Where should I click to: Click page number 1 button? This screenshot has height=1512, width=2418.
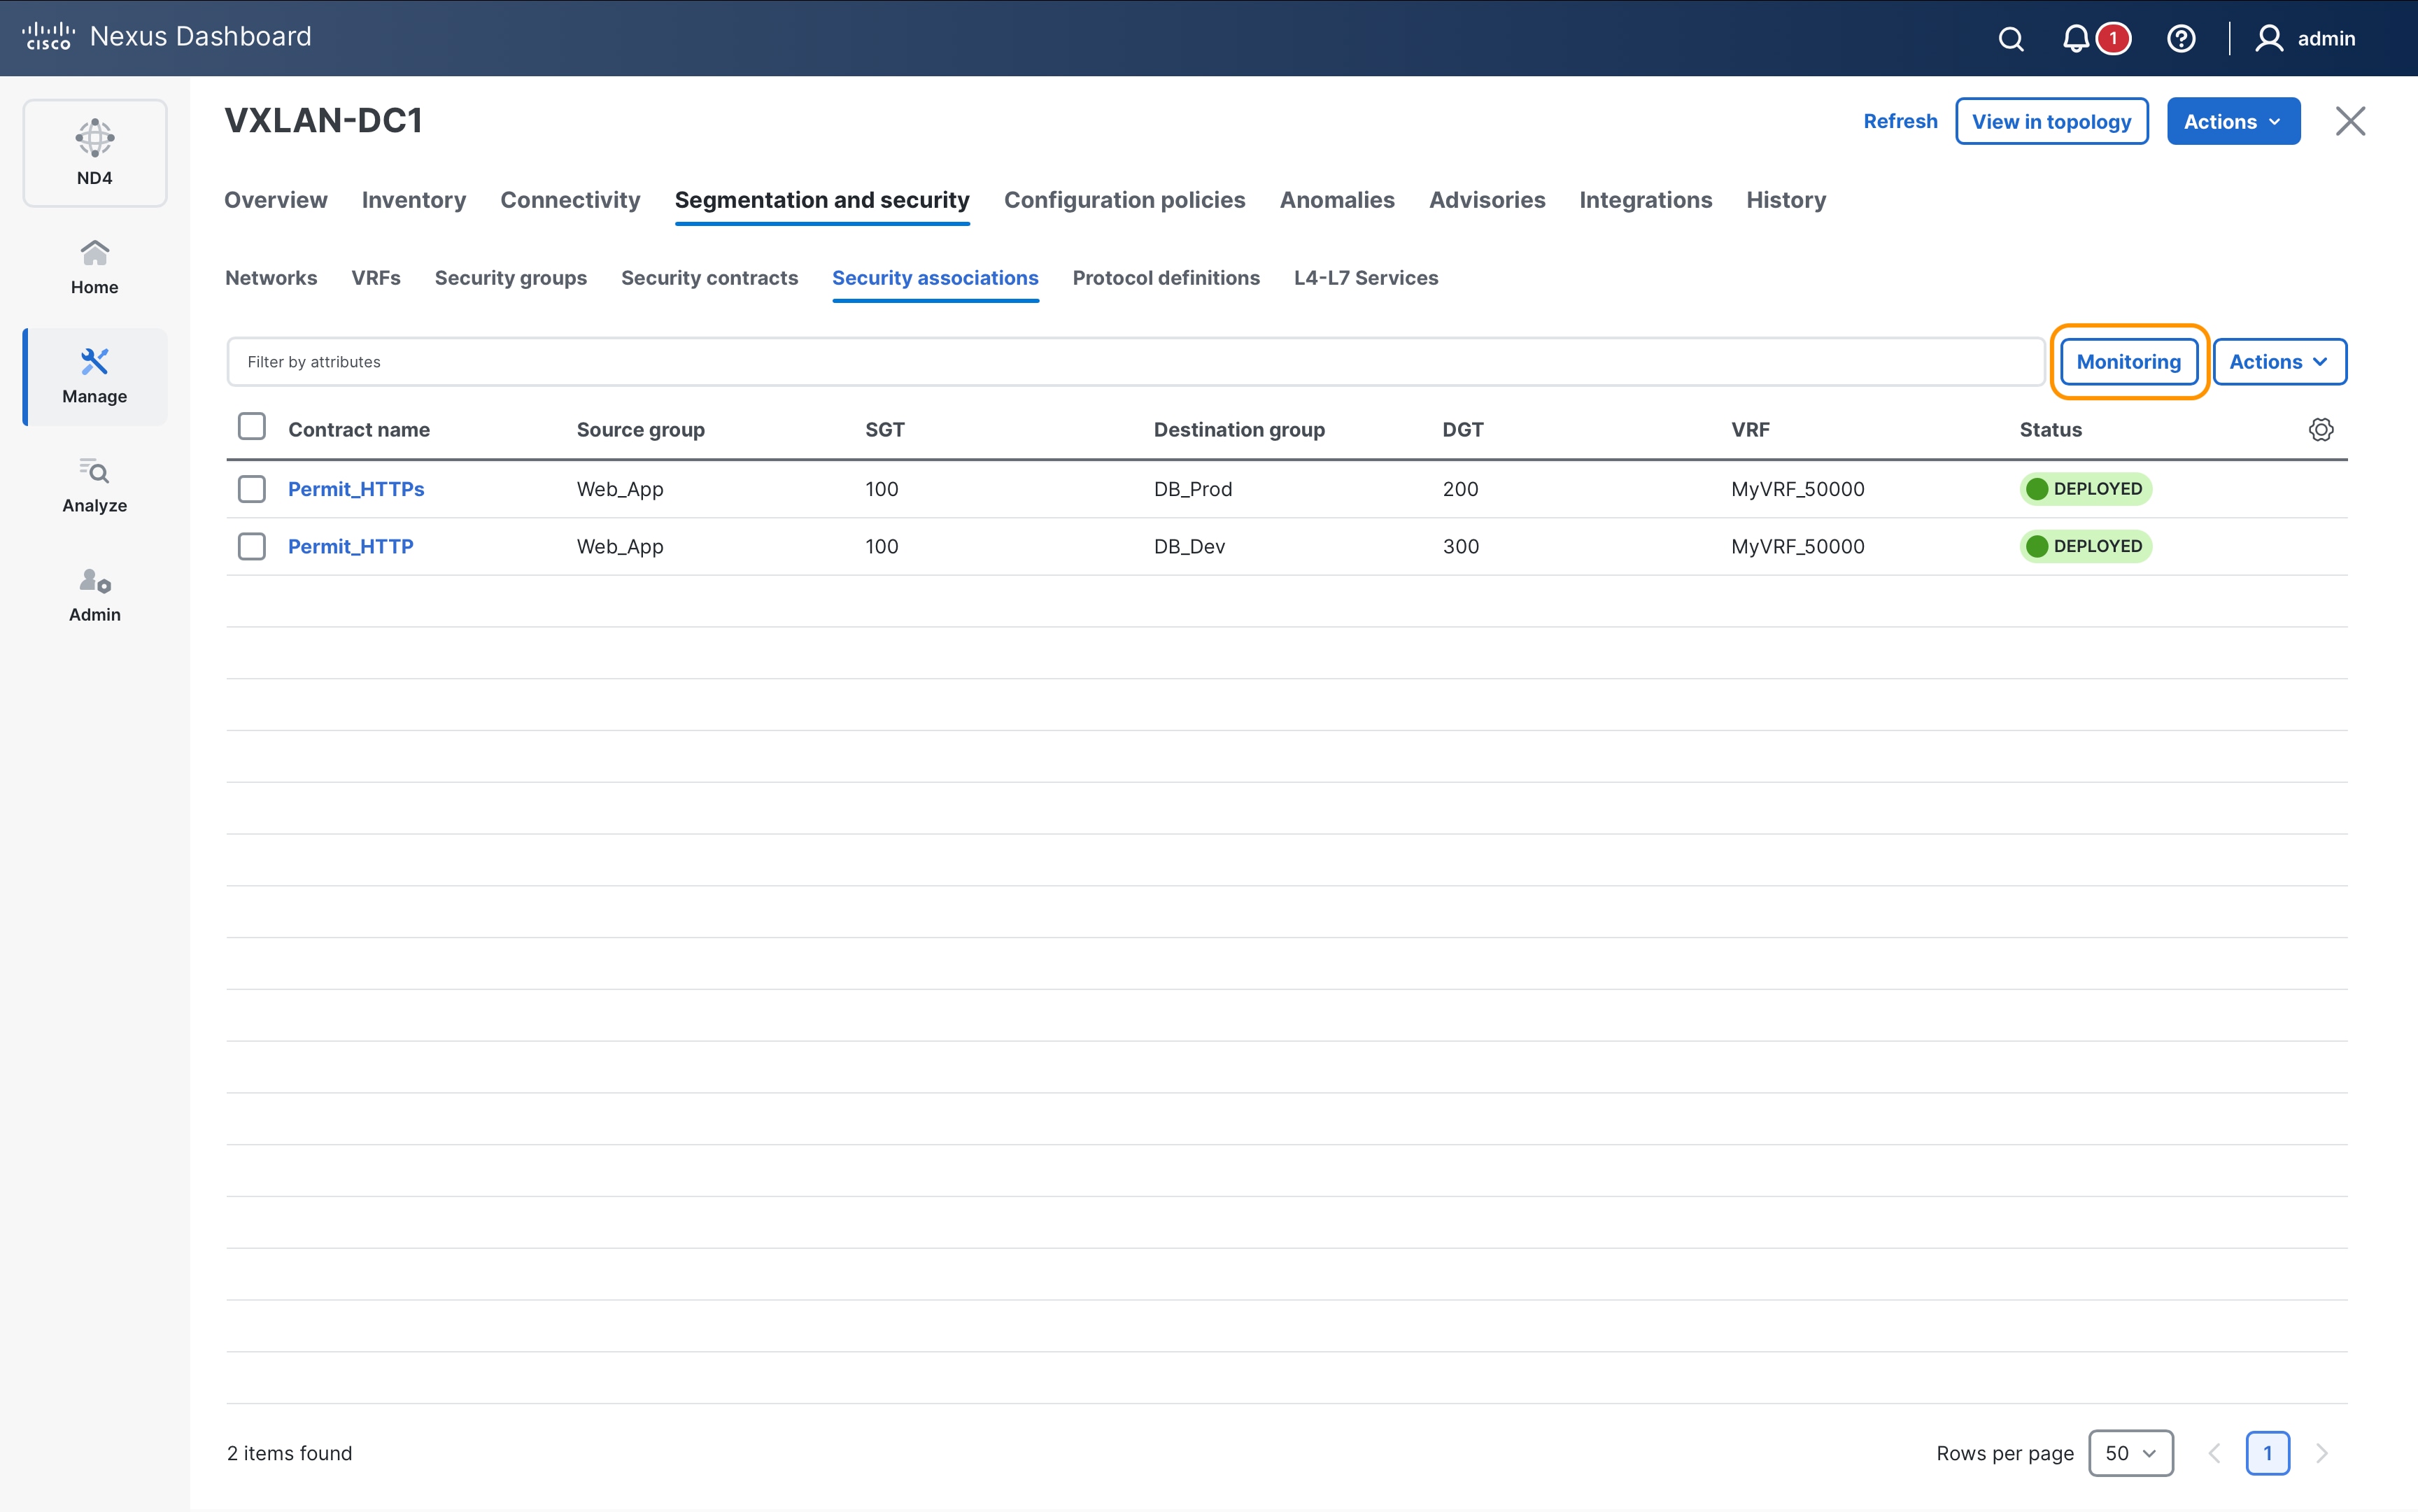[2267, 1453]
